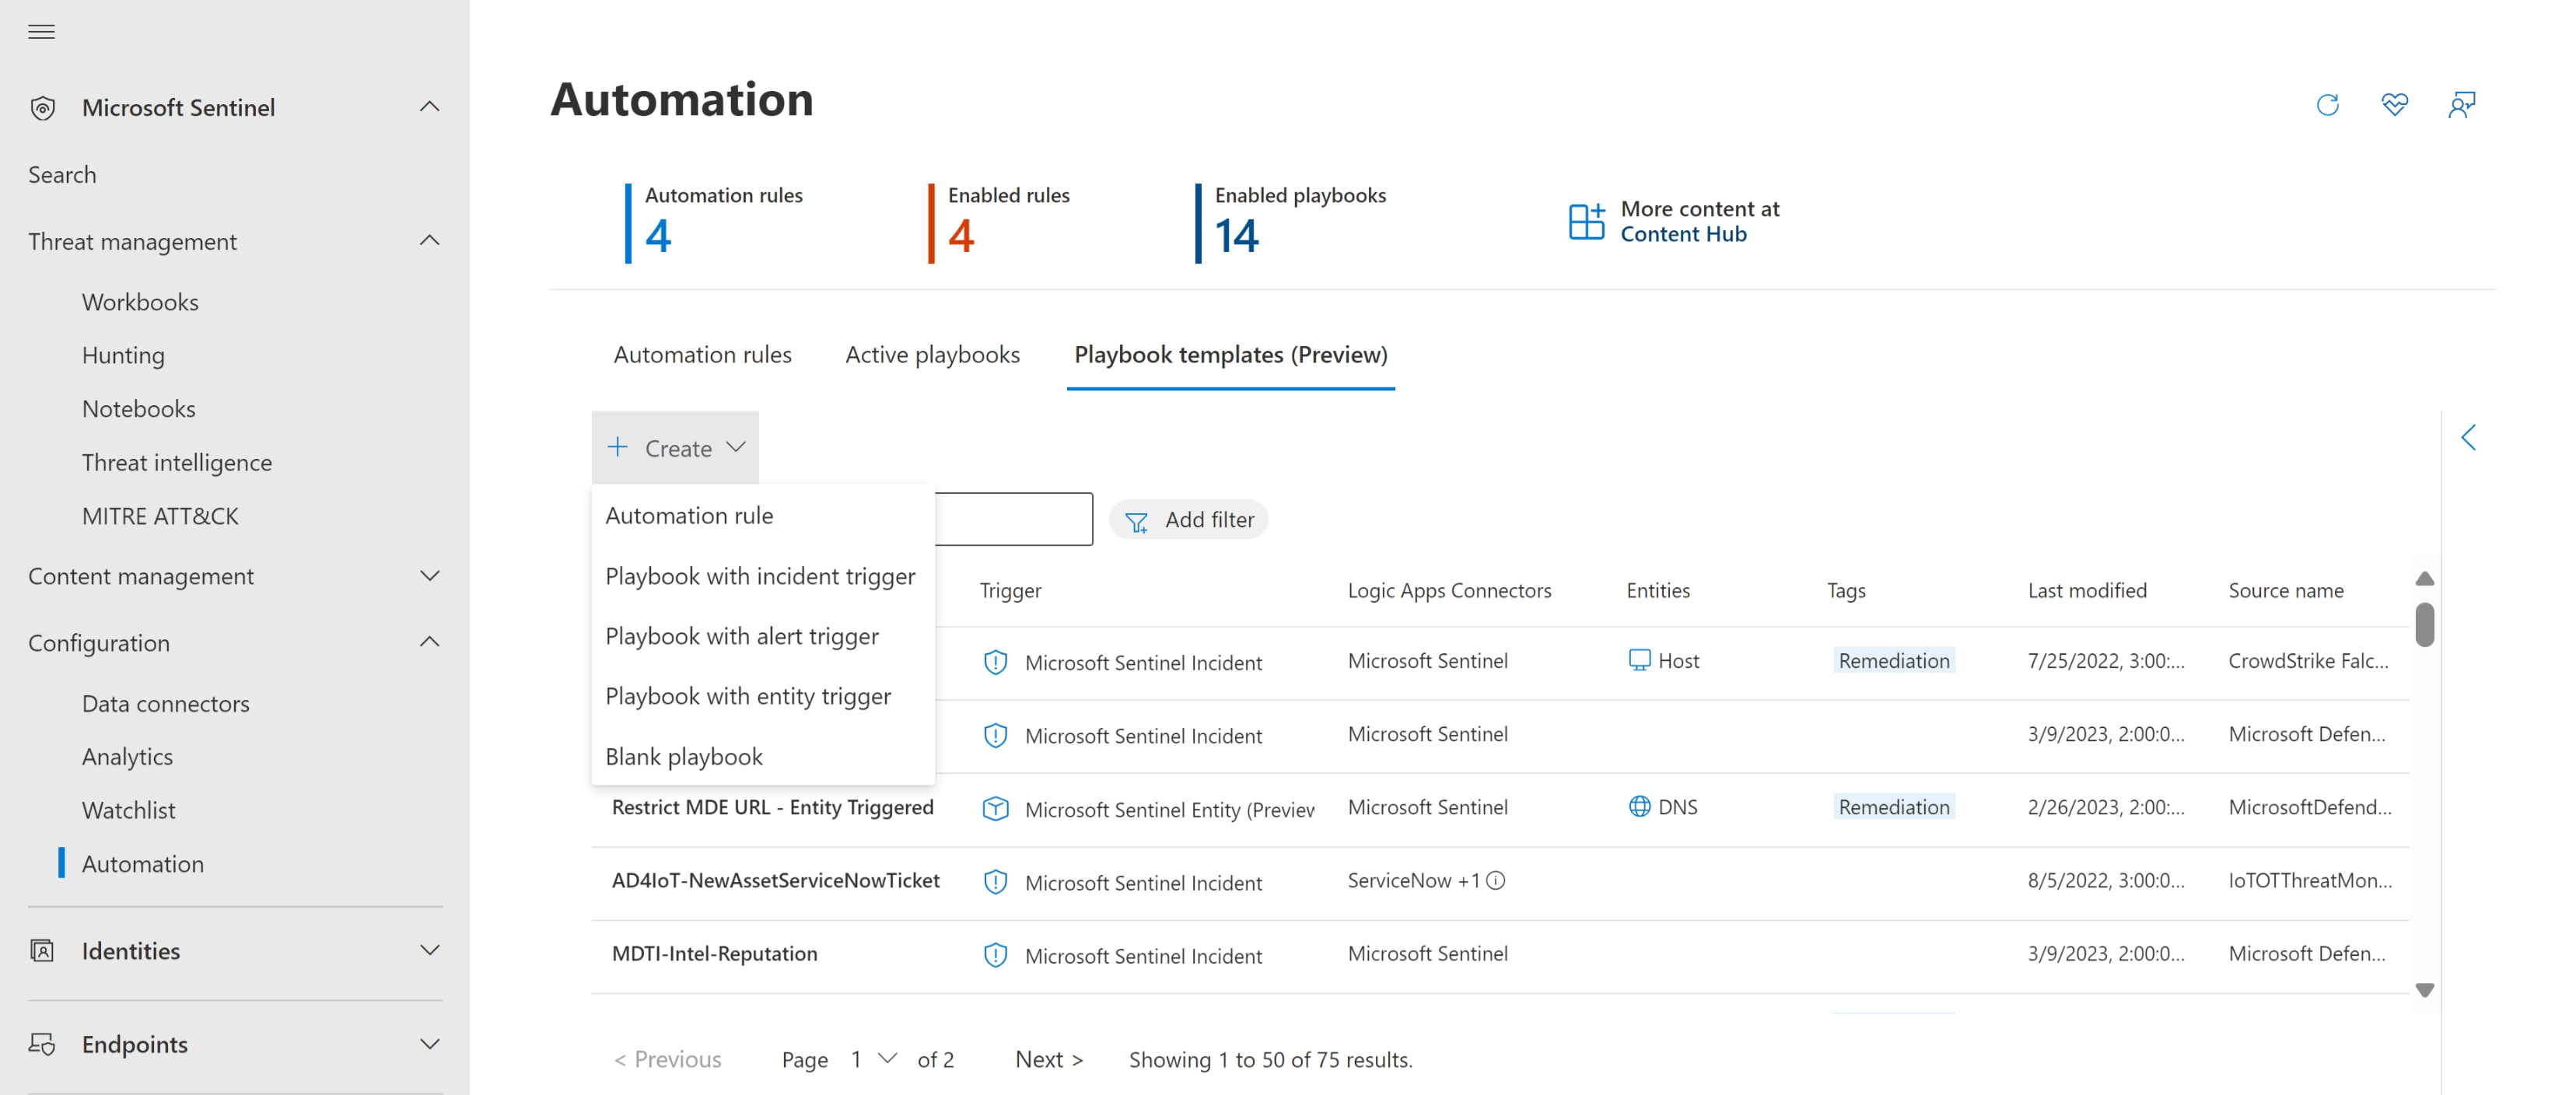Screen dimensions: 2576x1095
Task: Switch to the Active playbooks tab
Action: pos(932,355)
